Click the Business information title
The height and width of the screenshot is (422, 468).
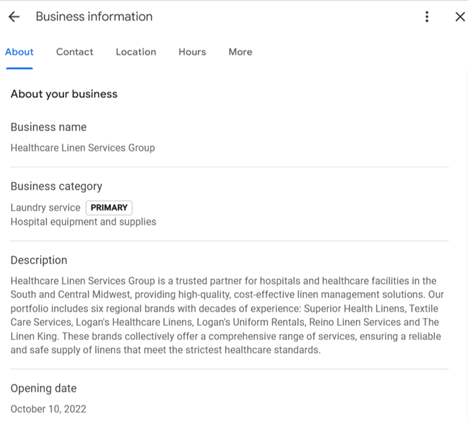pyautogui.click(x=94, y=17)
